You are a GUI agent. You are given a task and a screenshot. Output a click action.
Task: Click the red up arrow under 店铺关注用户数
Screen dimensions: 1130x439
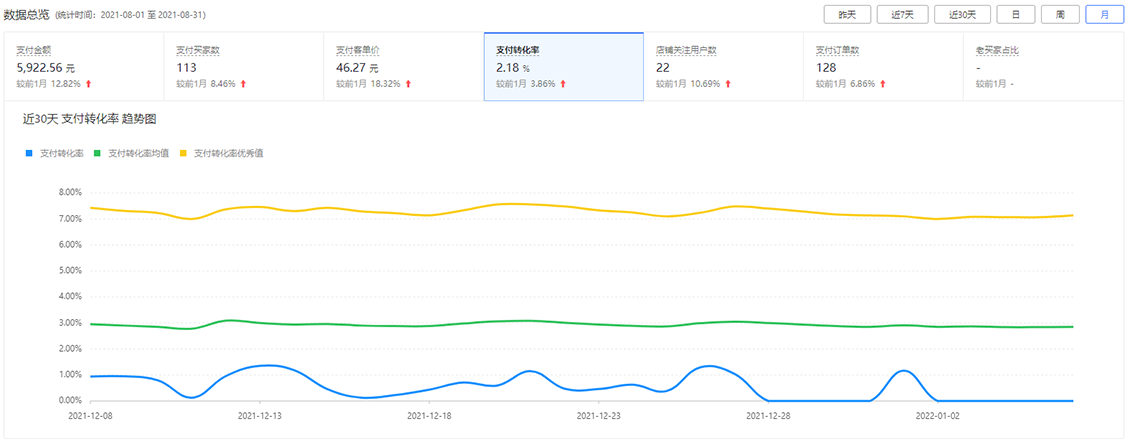(x=728, y=84)
